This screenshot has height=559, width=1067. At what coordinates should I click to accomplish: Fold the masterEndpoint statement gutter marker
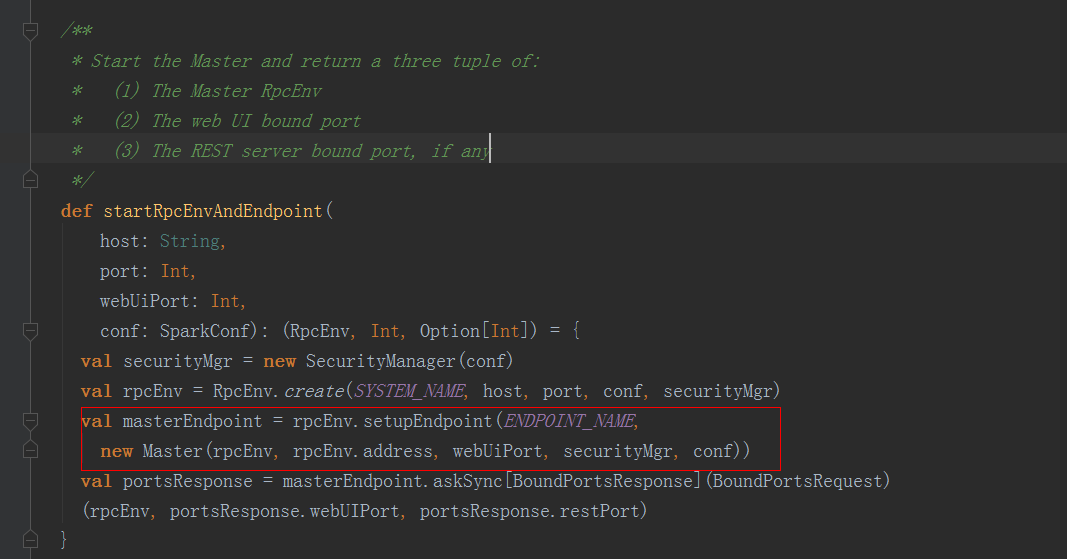(x=30, y=421)
